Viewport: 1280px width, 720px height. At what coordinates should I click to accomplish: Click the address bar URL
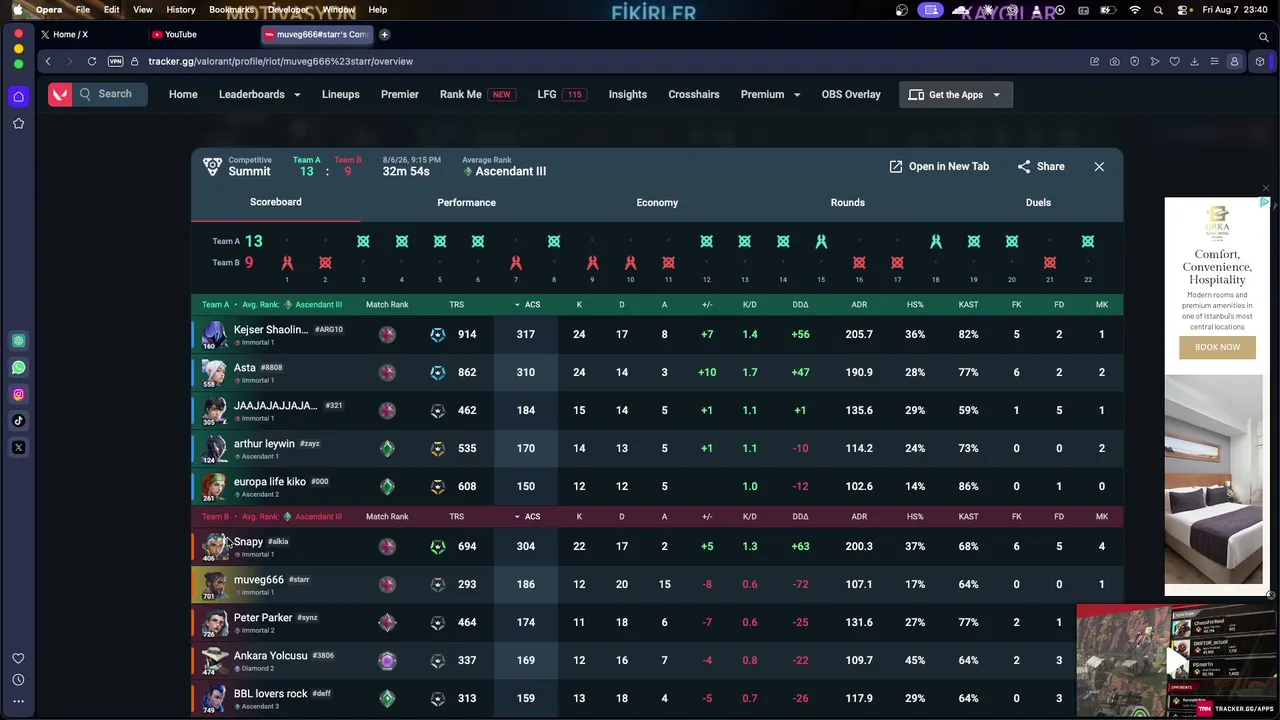click(x=280, y=61)
